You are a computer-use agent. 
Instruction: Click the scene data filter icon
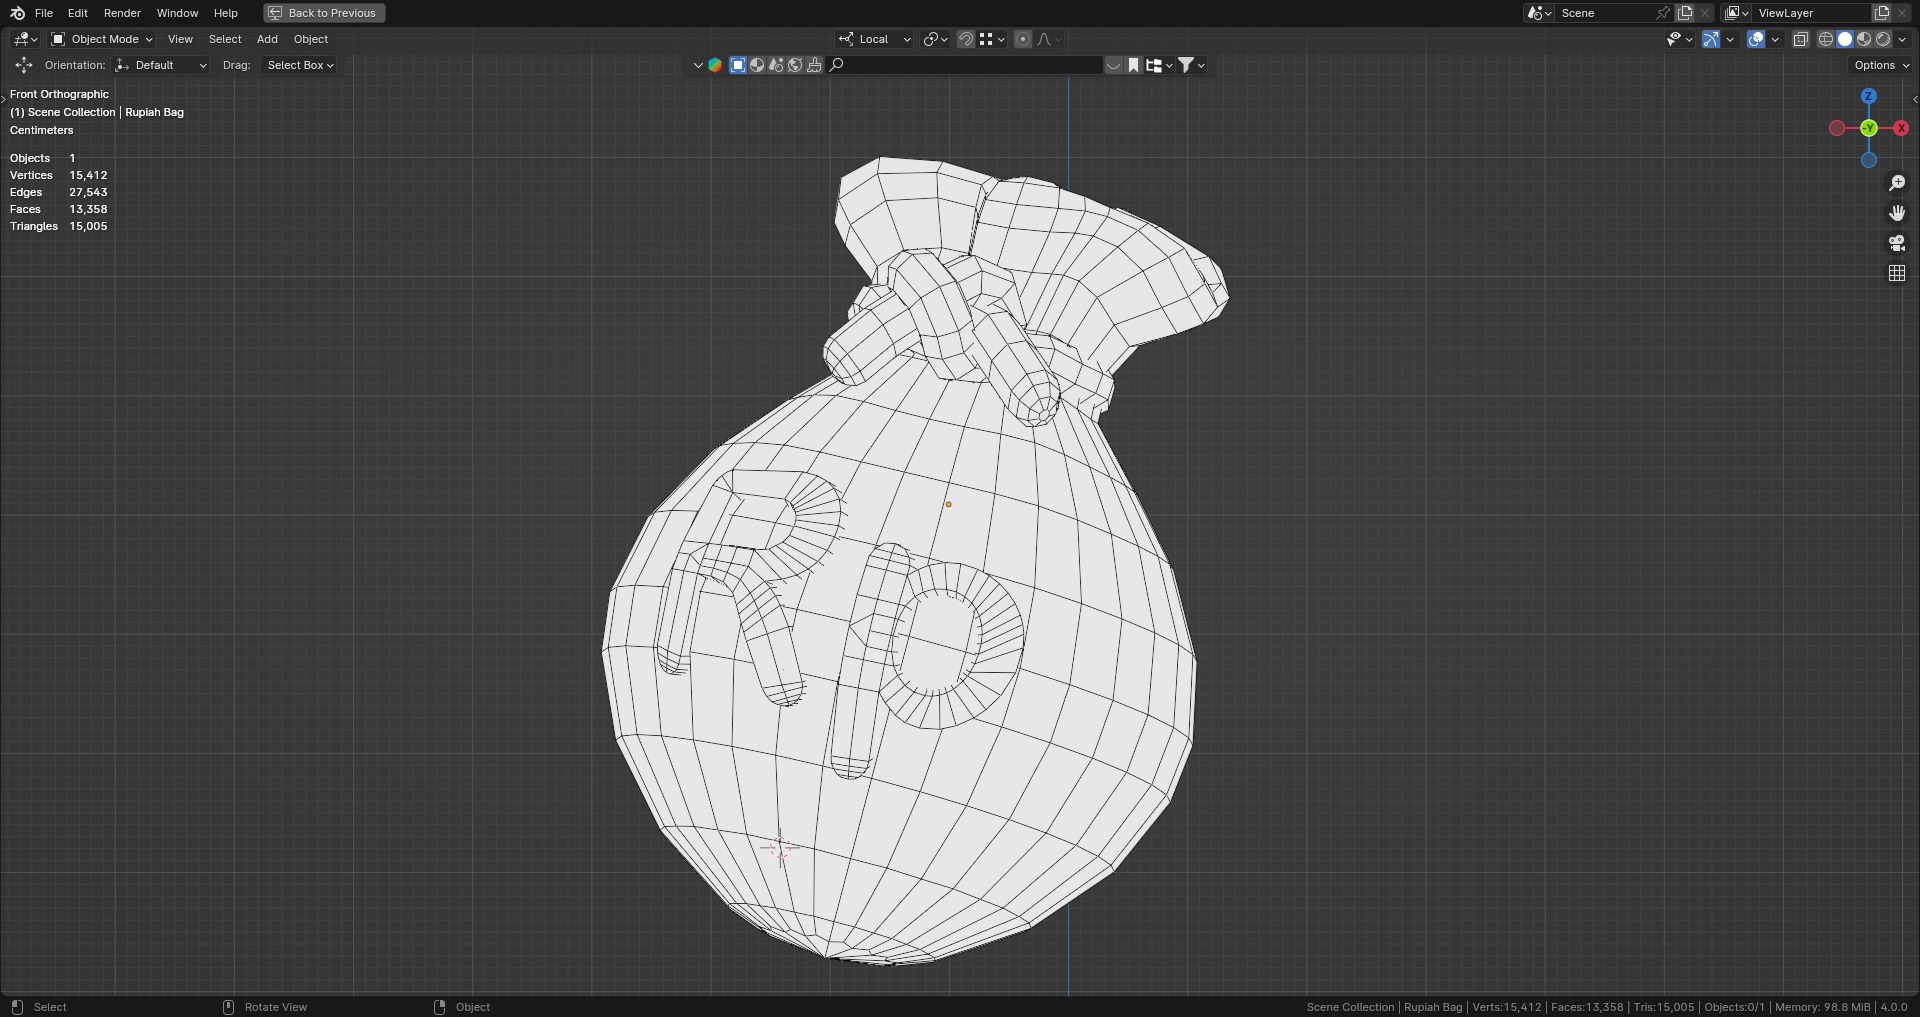coord(776,65)
